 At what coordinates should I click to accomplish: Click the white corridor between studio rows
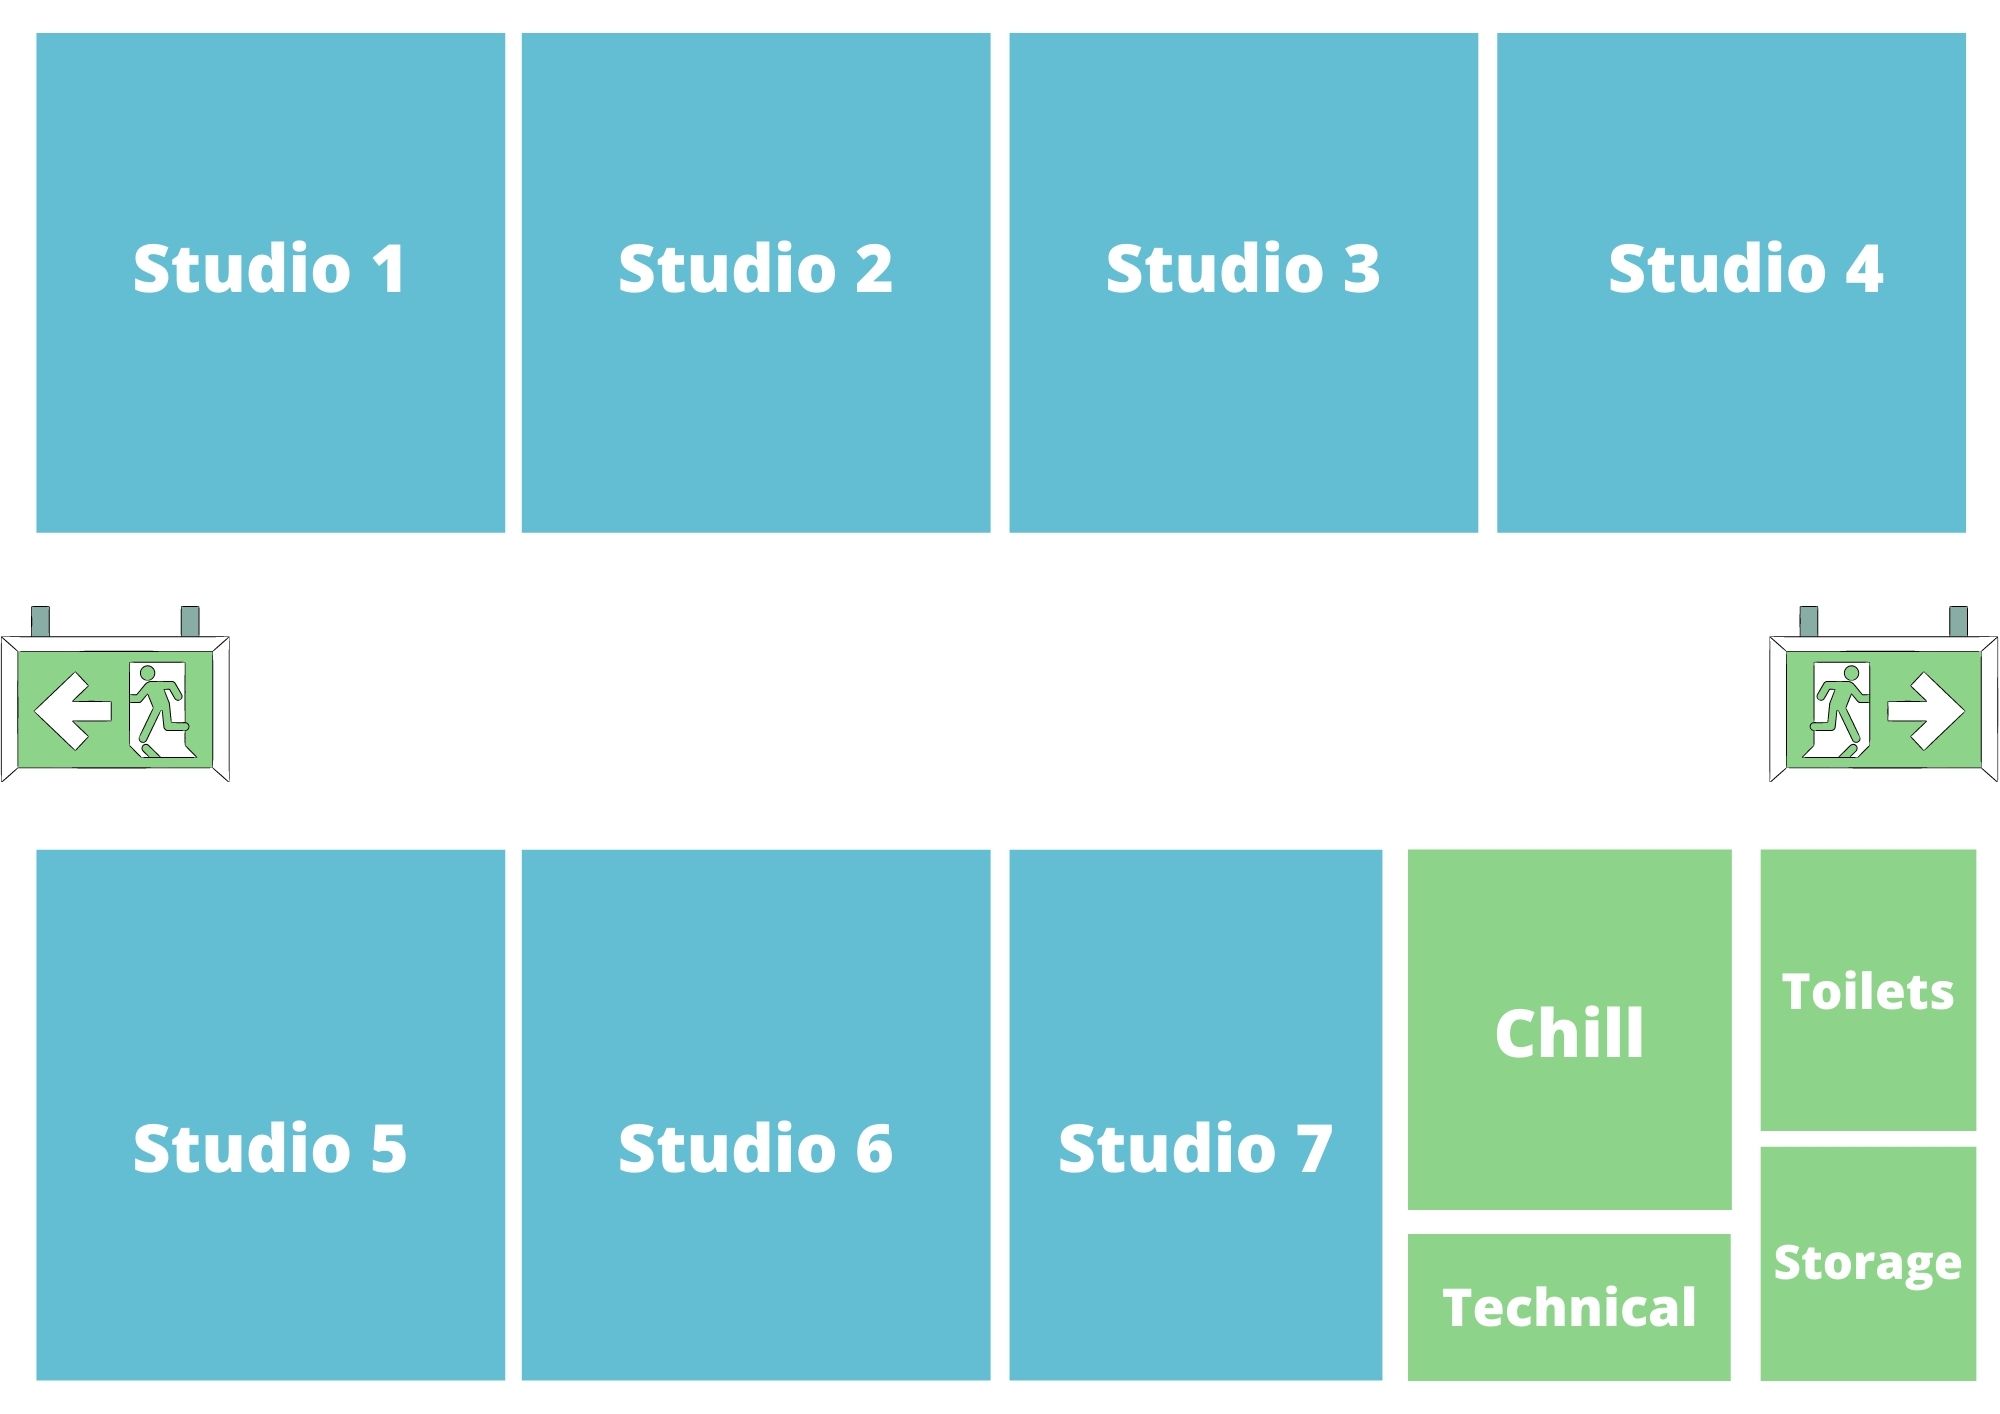1000,690
